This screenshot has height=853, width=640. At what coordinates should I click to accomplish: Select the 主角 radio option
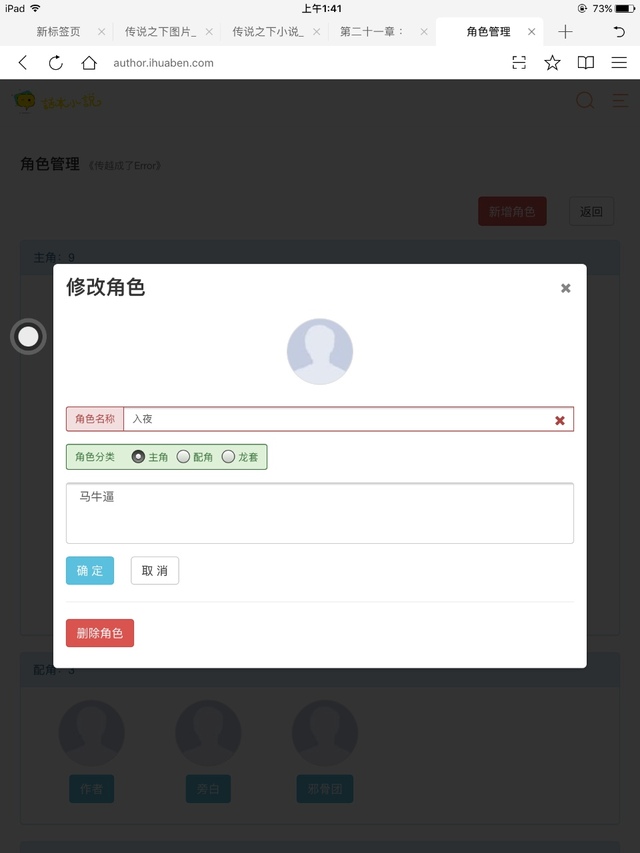point(138,457)
